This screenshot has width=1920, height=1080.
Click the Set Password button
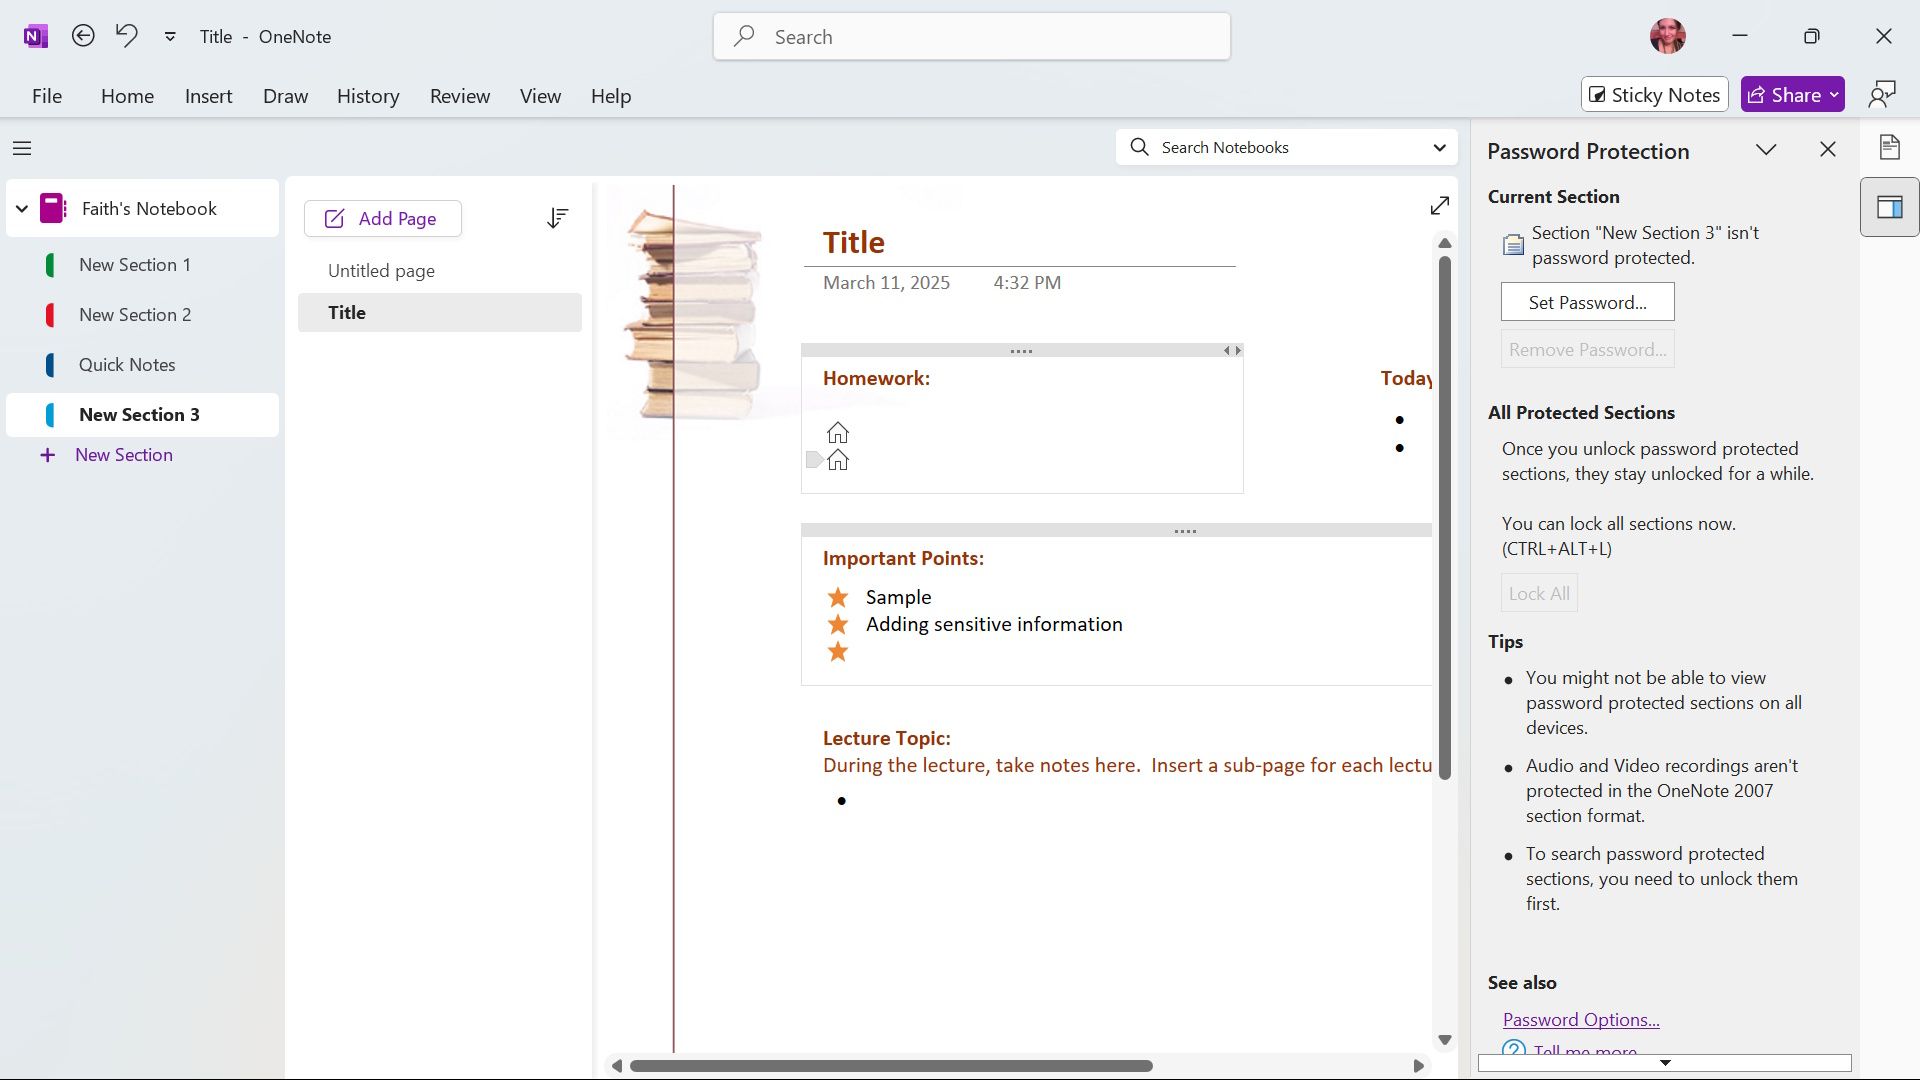[x=1587, y=302]
